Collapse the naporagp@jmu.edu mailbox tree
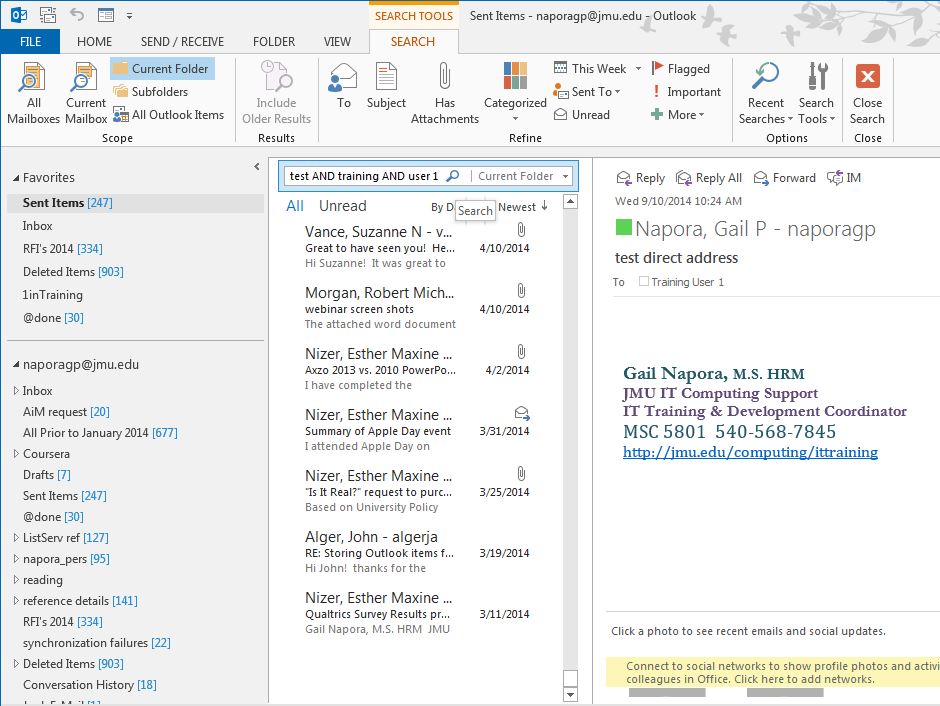The width and height of the screenshot is (940, 706). coord(16,364)
